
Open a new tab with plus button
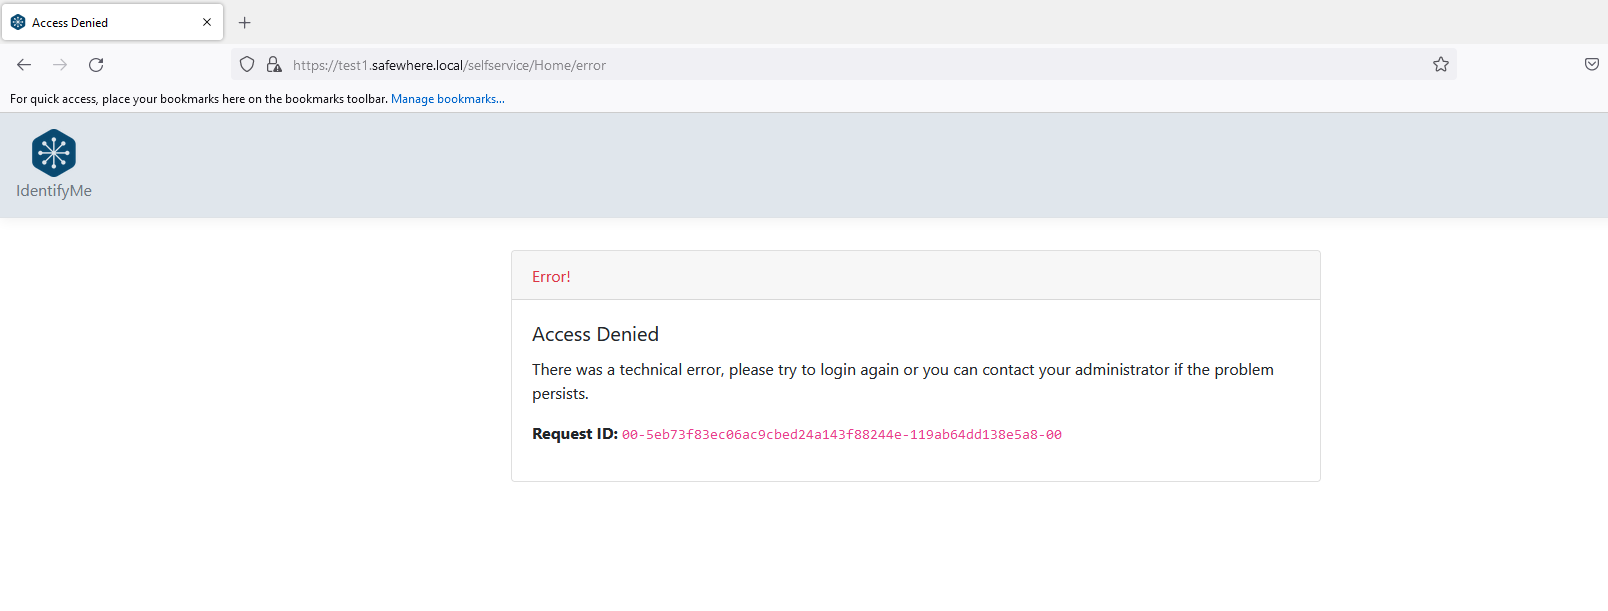[x=245, y=23]
